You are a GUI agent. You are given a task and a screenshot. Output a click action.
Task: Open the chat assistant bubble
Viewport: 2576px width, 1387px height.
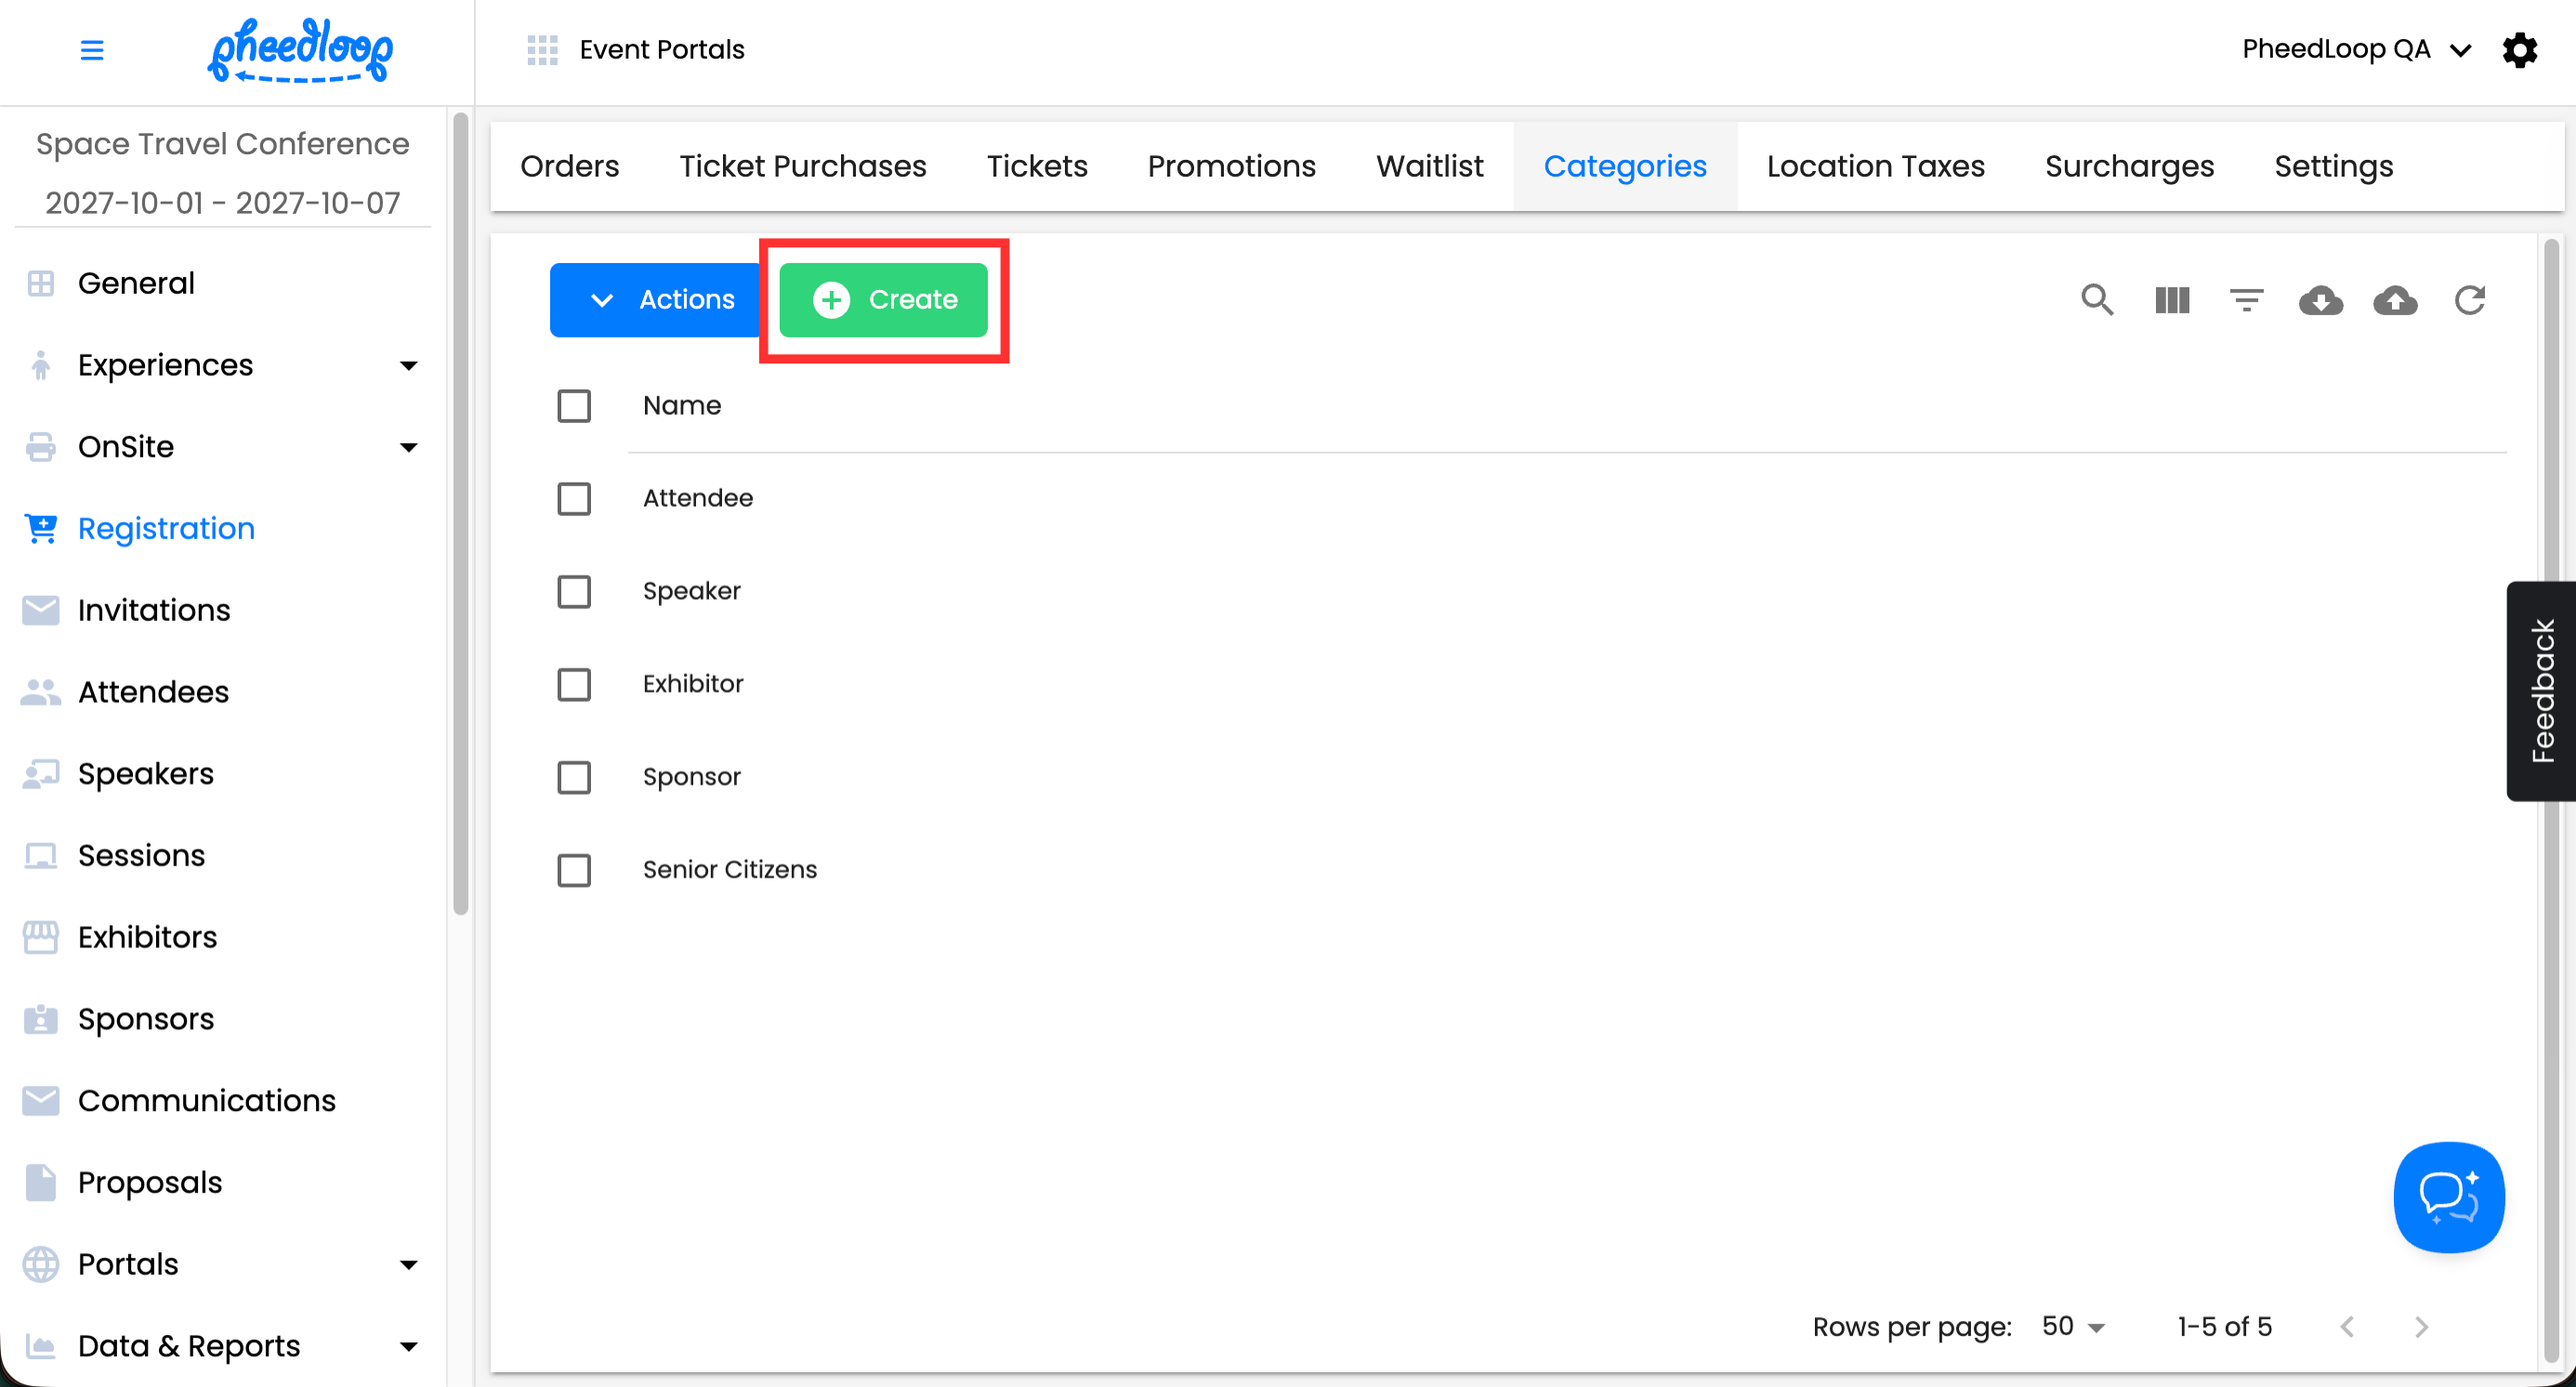pyautogui.click(x=2448, y=1196)
